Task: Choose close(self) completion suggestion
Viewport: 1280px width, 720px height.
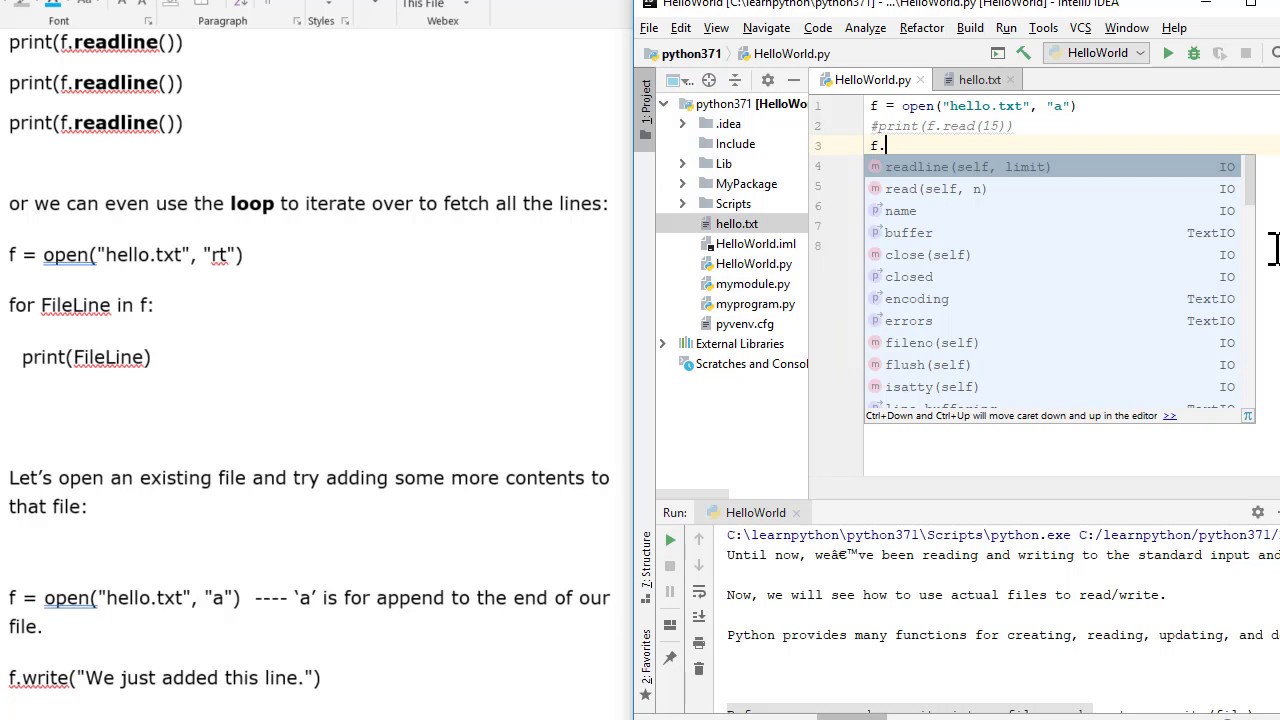Action: click(x=1053, y=255)
